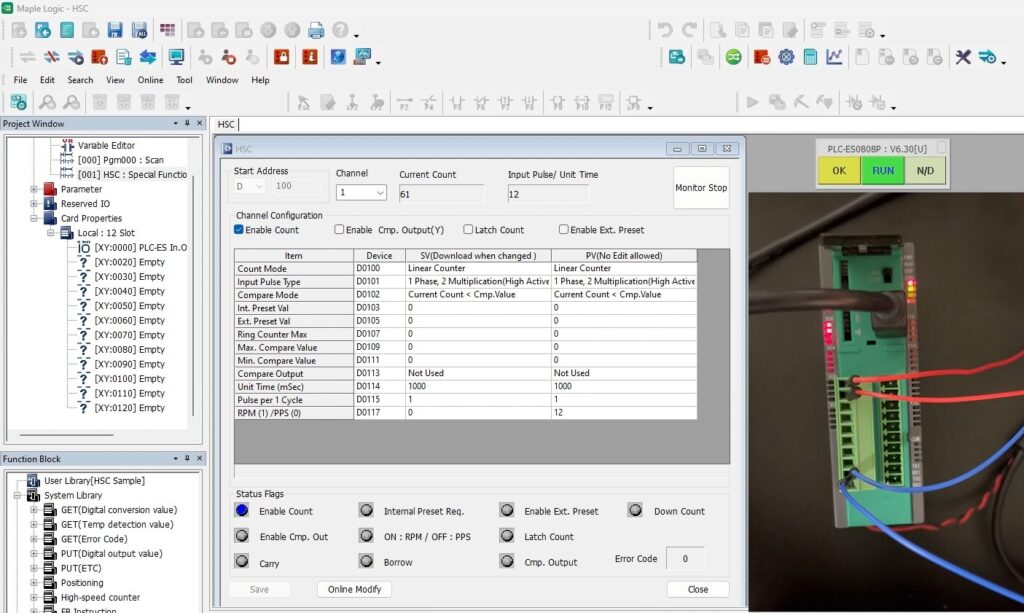Click the green shuffle arrows icon
Image resolution: width=1024 pixels, height=613 pixels.
(x=733, y=57)
